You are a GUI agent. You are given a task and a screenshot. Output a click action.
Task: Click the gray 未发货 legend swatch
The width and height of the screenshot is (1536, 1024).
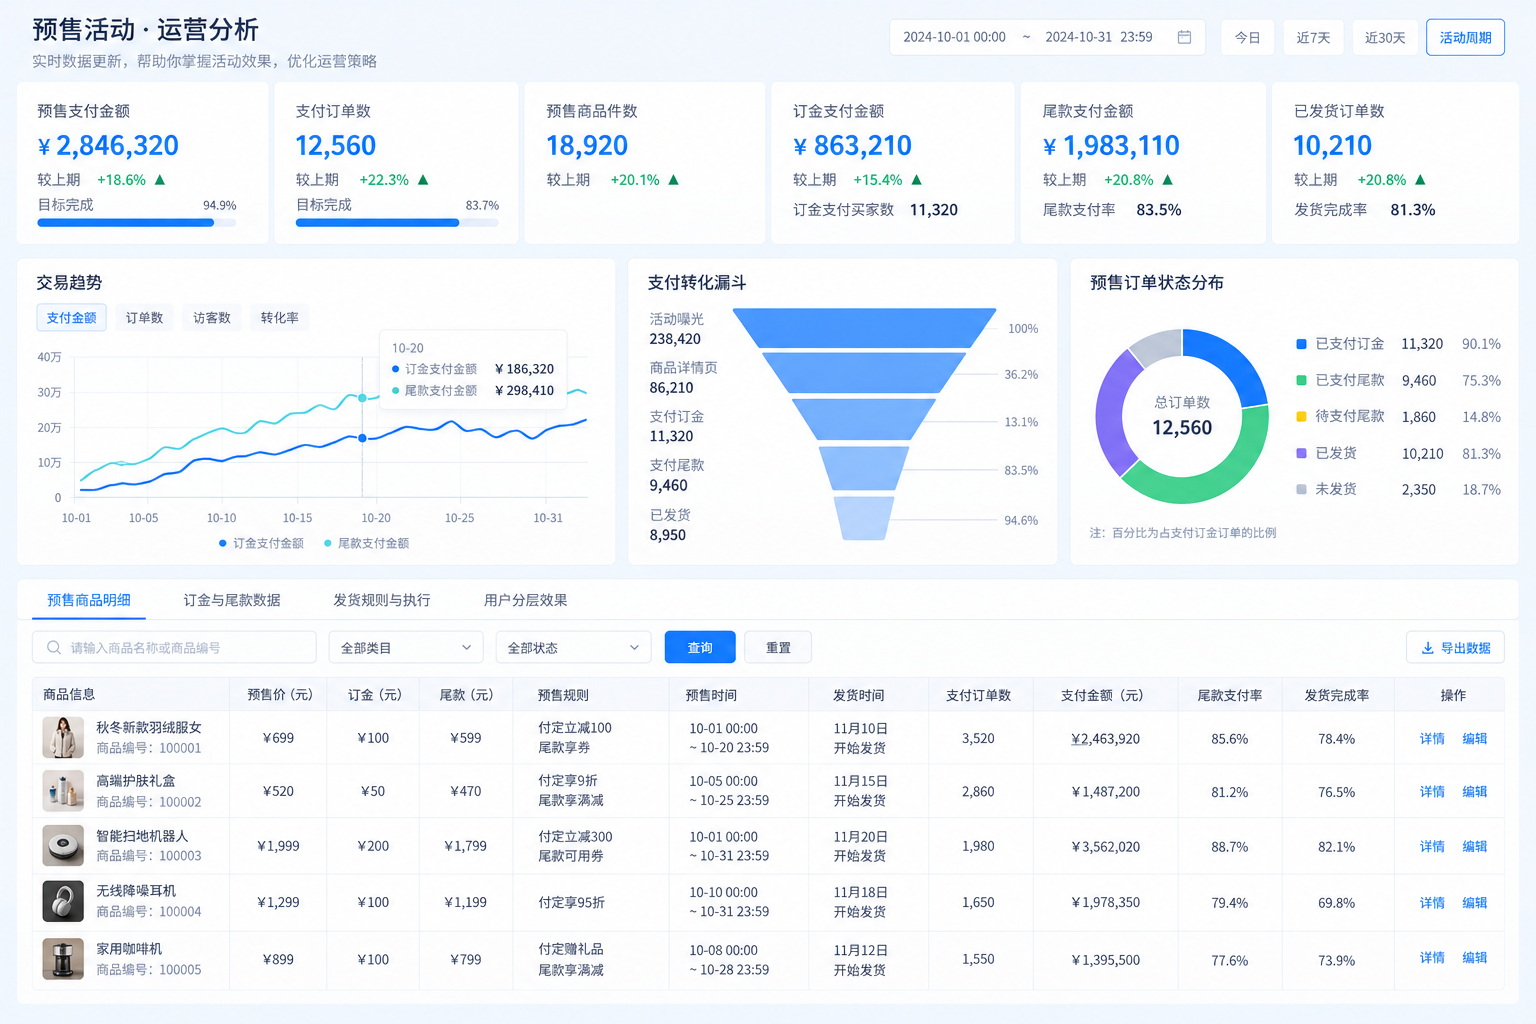click(x=1301, y=489)
